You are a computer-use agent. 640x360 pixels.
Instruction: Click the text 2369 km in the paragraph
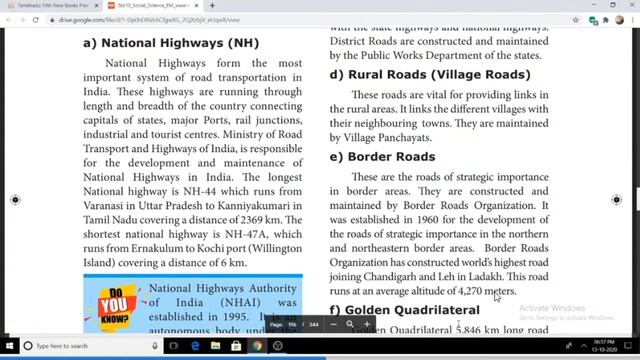point(260,220)
